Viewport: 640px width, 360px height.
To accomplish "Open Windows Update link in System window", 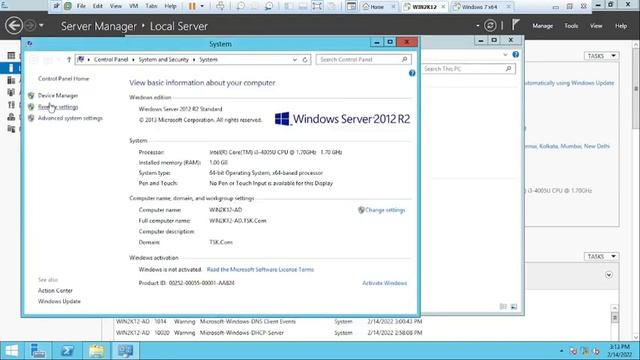I will (59, 301).
